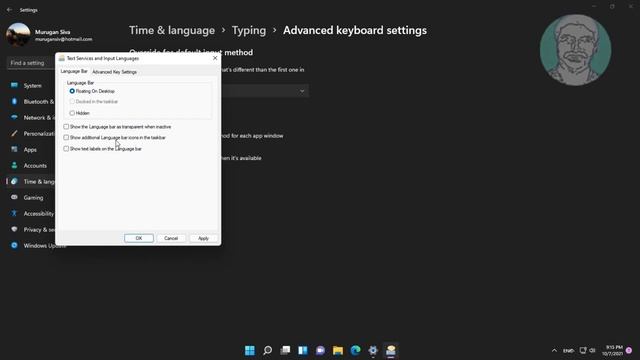Image resolution: width=640 pixels, height=360 pixels.
Task: Open the Privacy & security sidebar icon
Action: [x=14, y=229]
